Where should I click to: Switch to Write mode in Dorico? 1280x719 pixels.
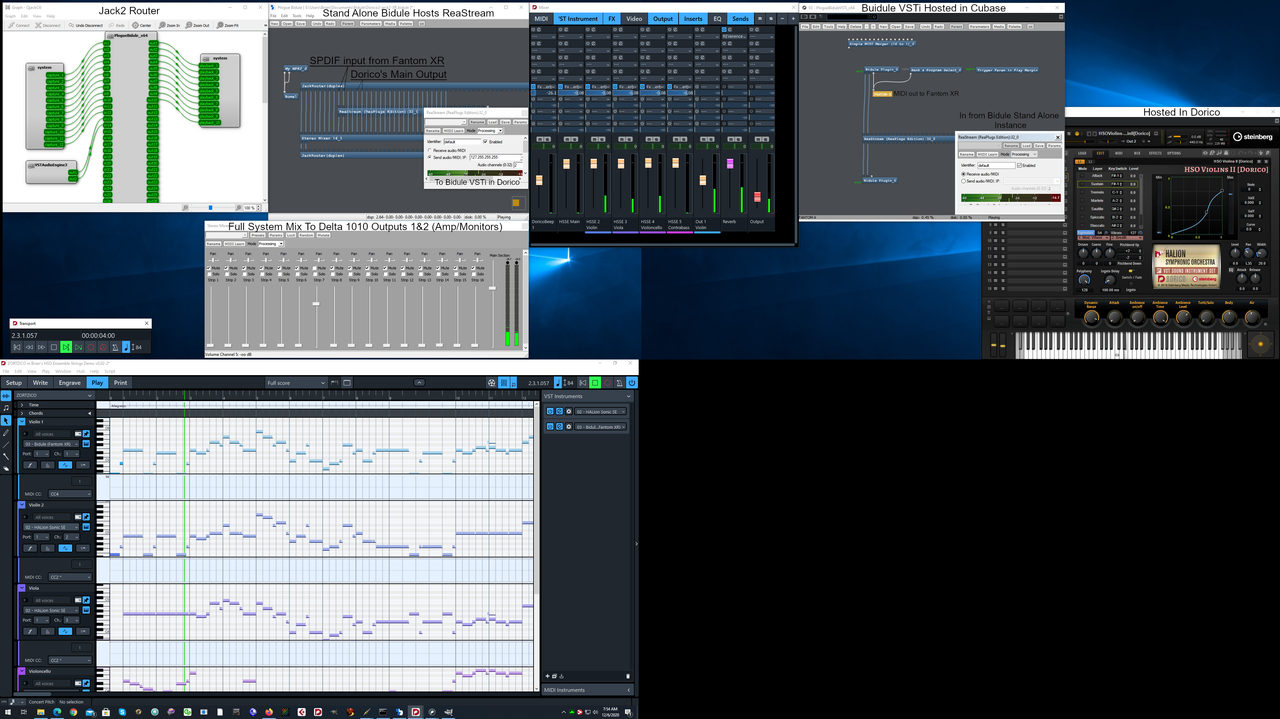click(40, 382)
